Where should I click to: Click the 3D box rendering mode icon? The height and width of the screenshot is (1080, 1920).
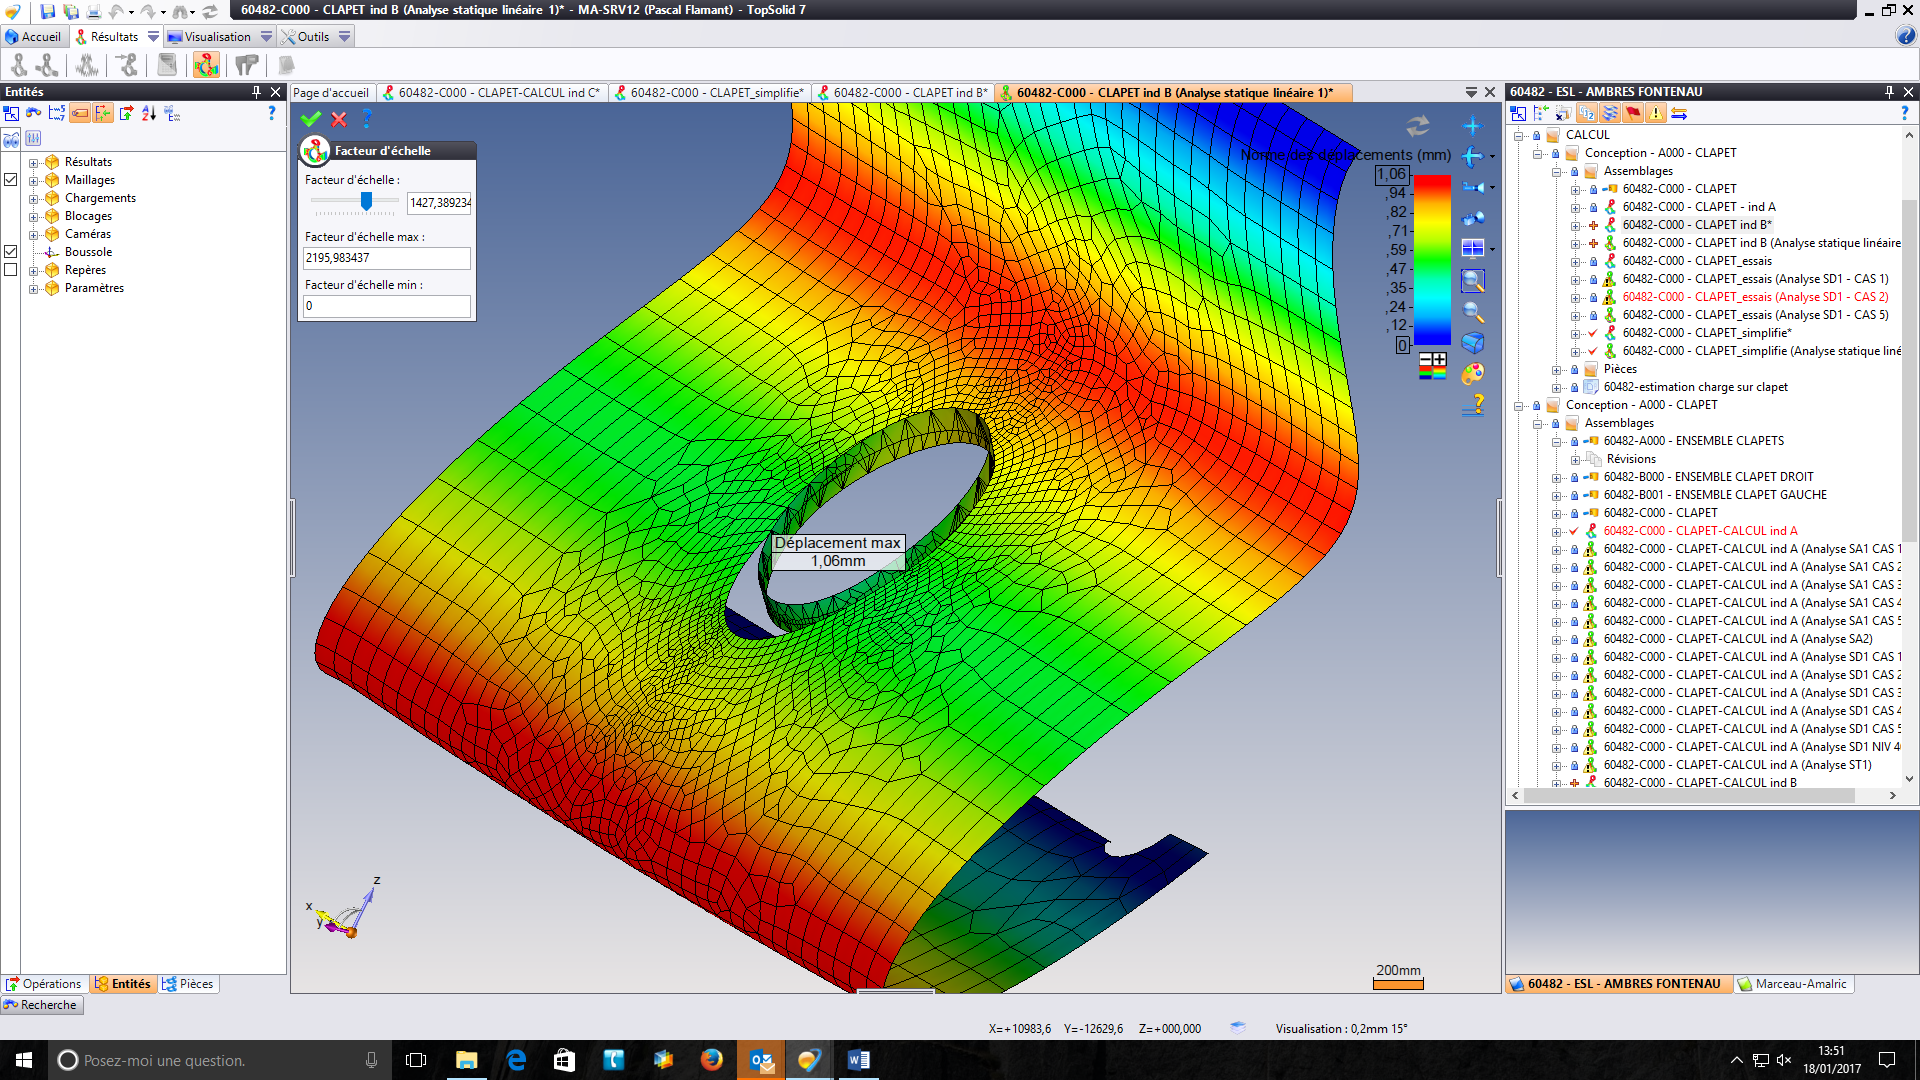1473,343
